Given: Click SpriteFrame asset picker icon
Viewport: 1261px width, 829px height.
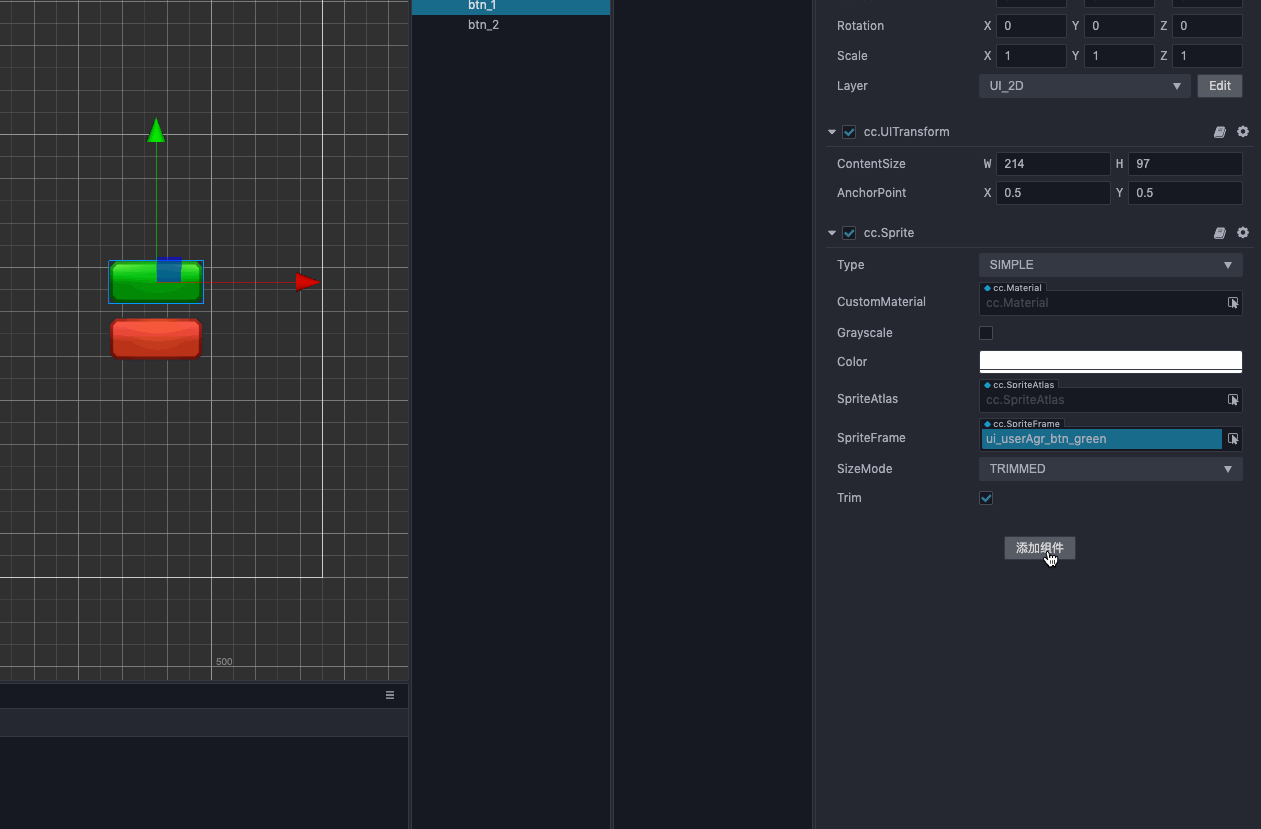Looking at the screenshot, I should [1233, 438].
